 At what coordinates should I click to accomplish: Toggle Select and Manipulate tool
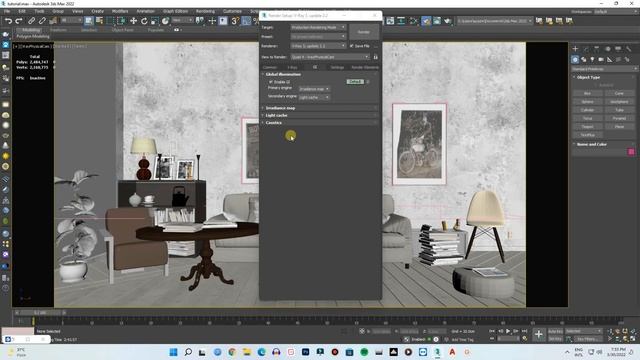212,21
